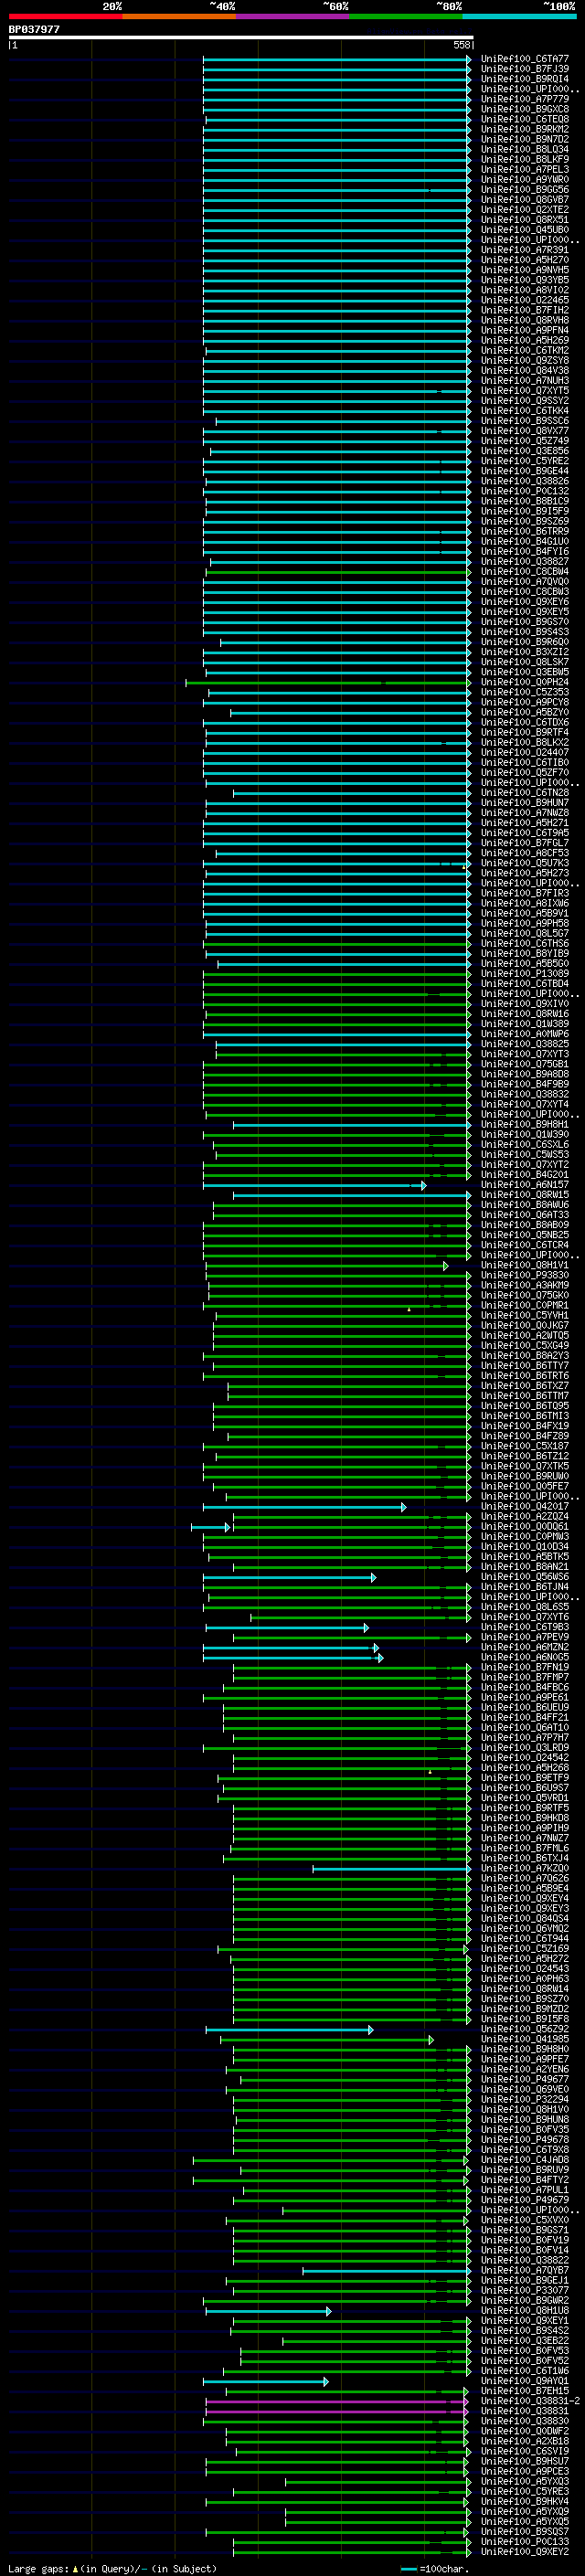
Task: Open hit UniRef100_C6TA77
Action: tap(524, 59)
